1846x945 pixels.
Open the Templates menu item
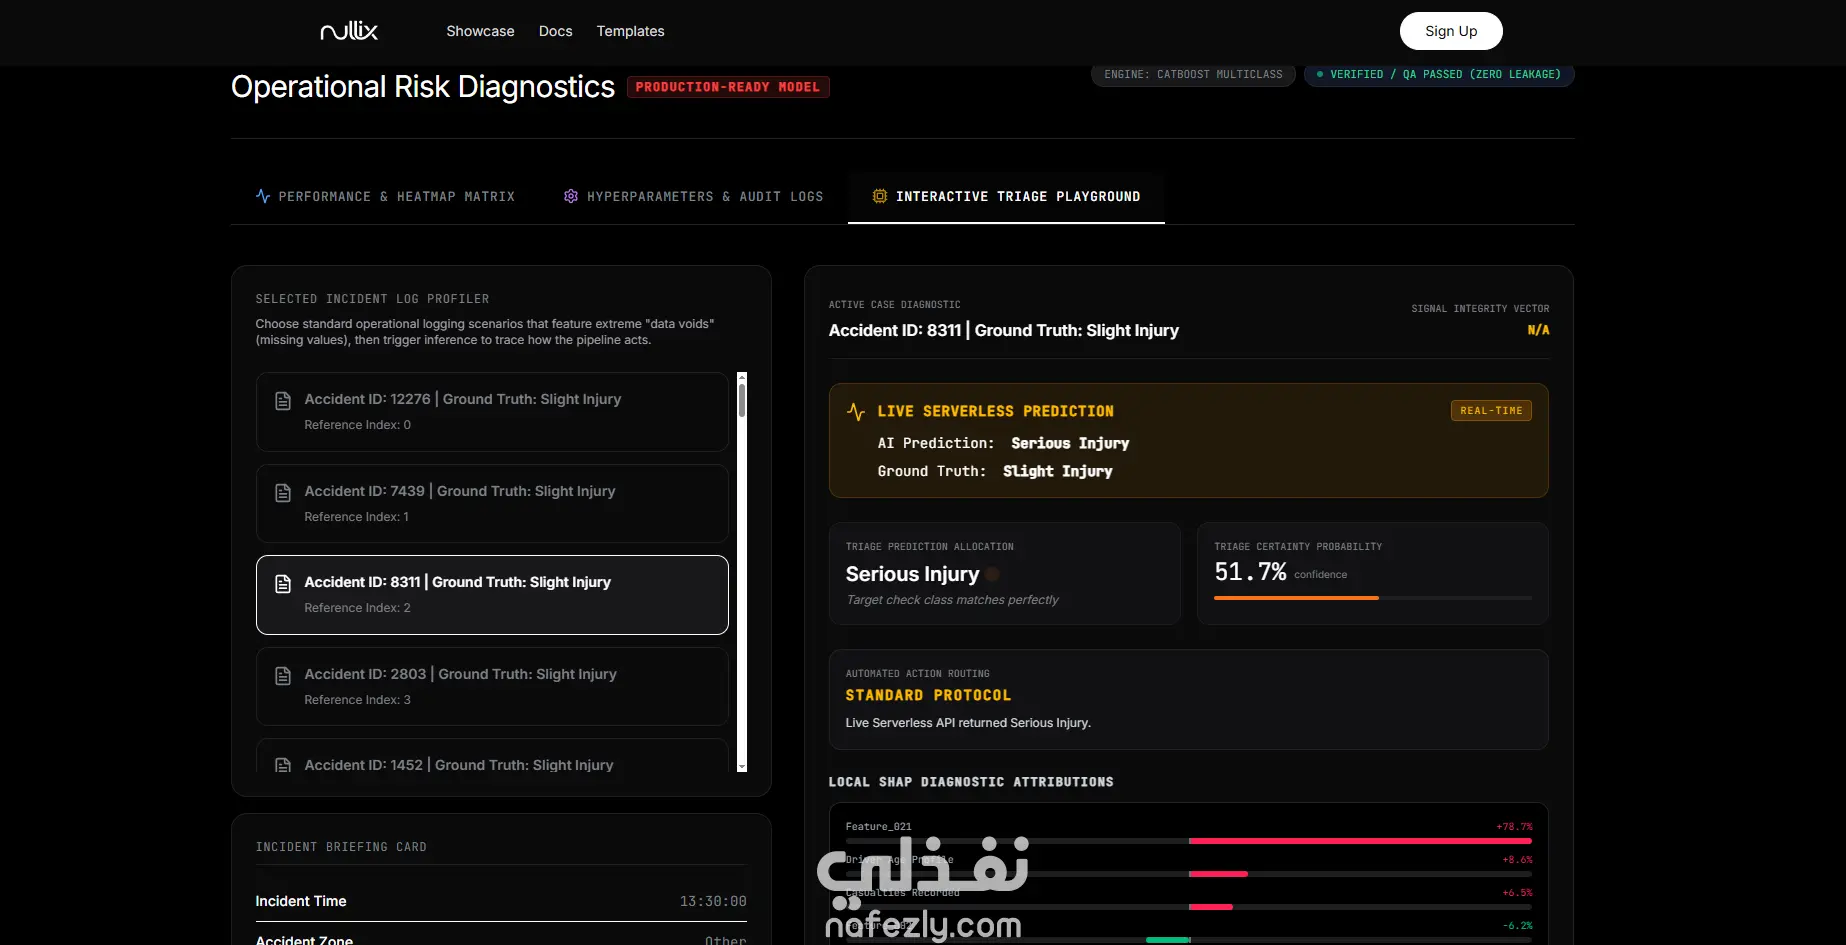[x=630, y=31]
